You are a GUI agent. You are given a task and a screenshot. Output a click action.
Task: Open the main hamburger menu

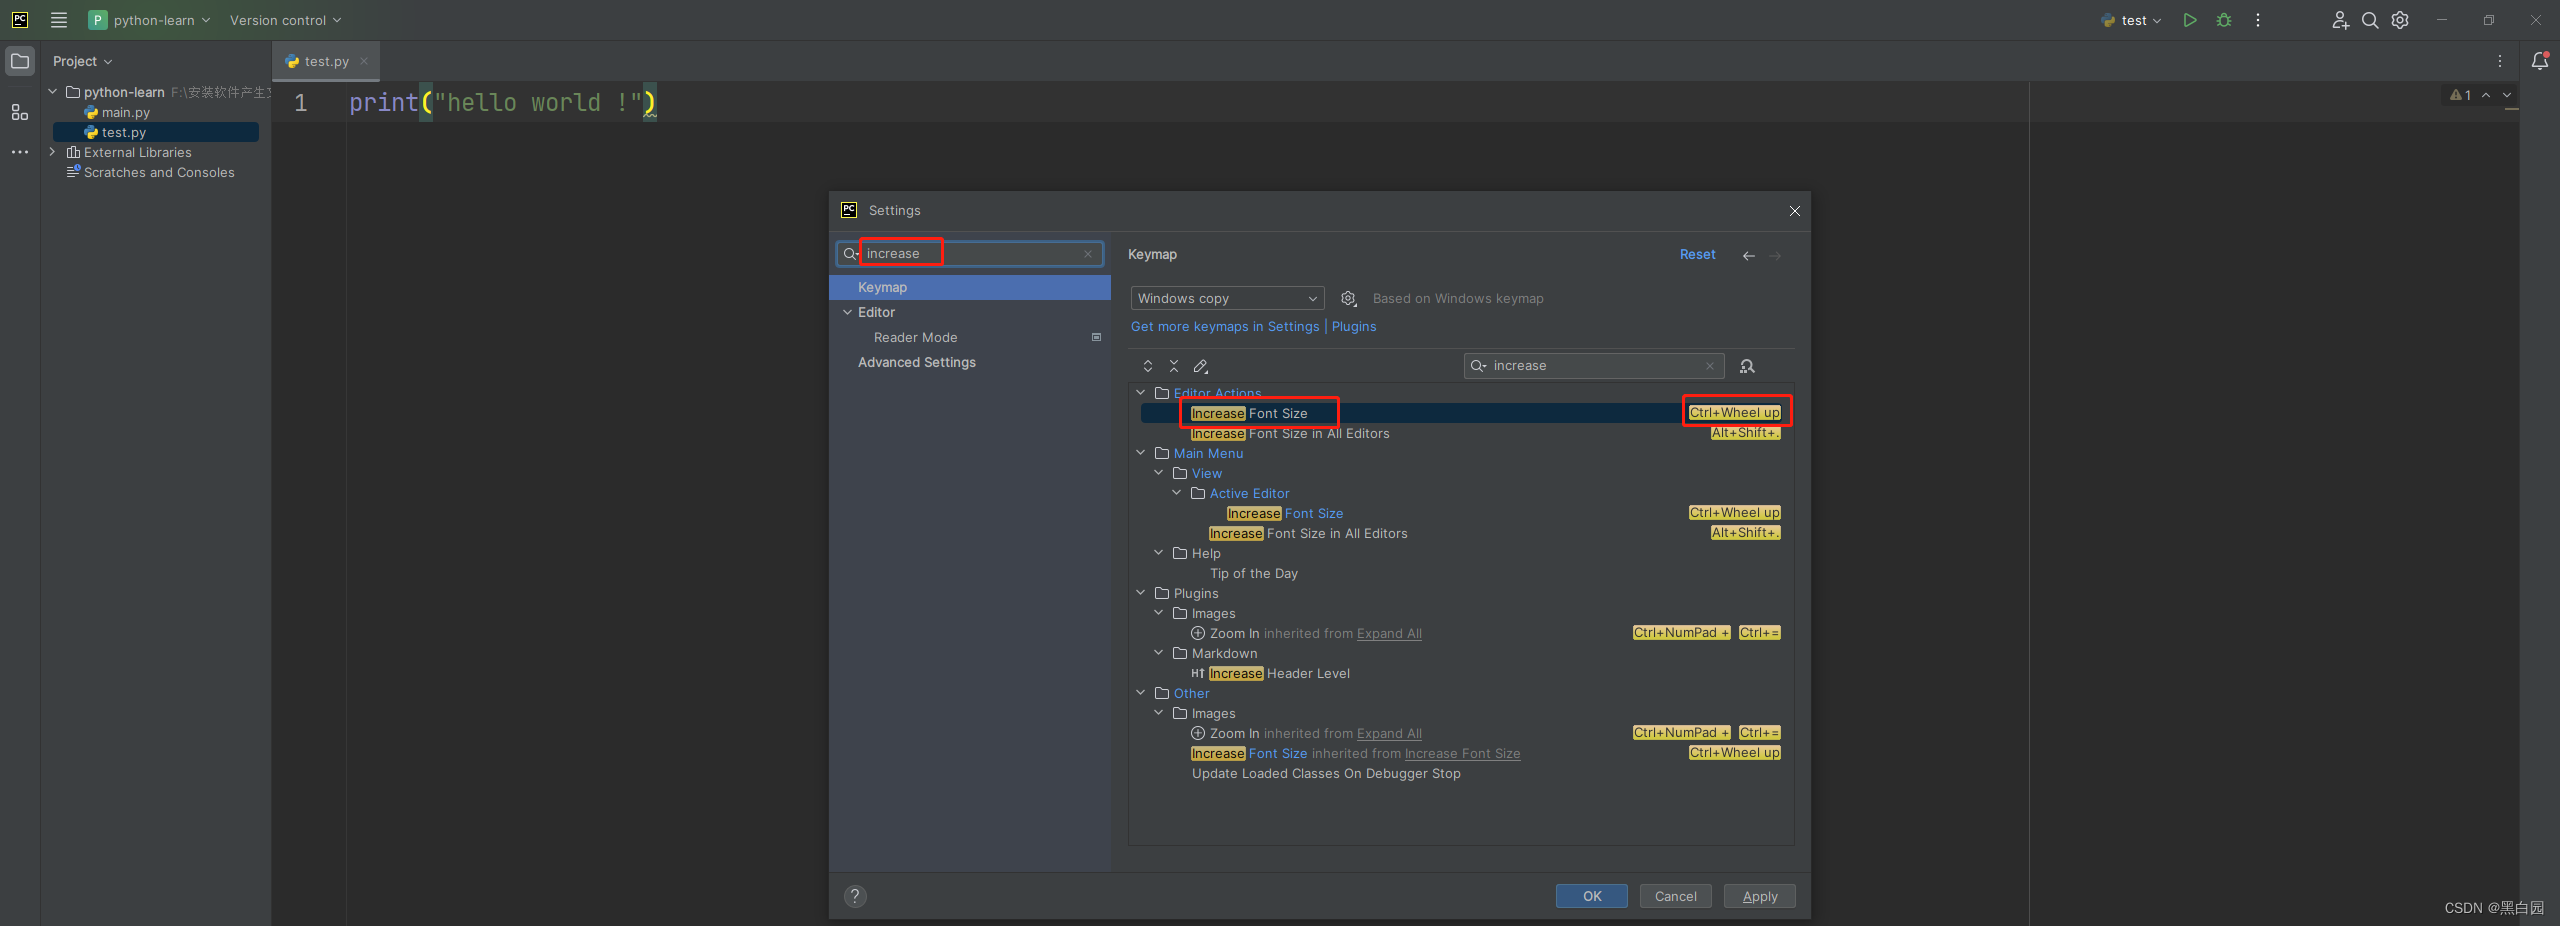pos(59,20)
